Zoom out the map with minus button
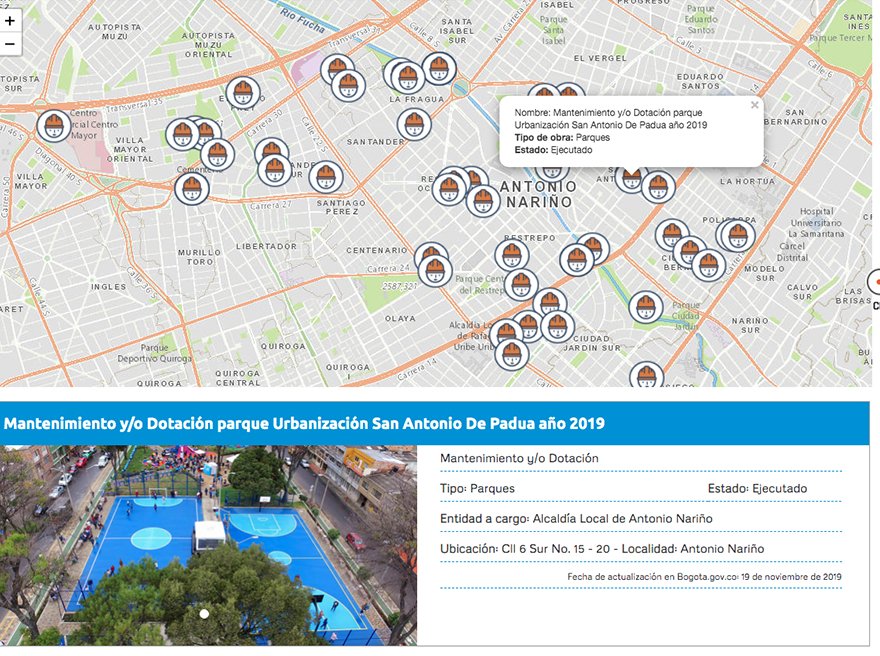The image size is (880, 656). (10, 44)
